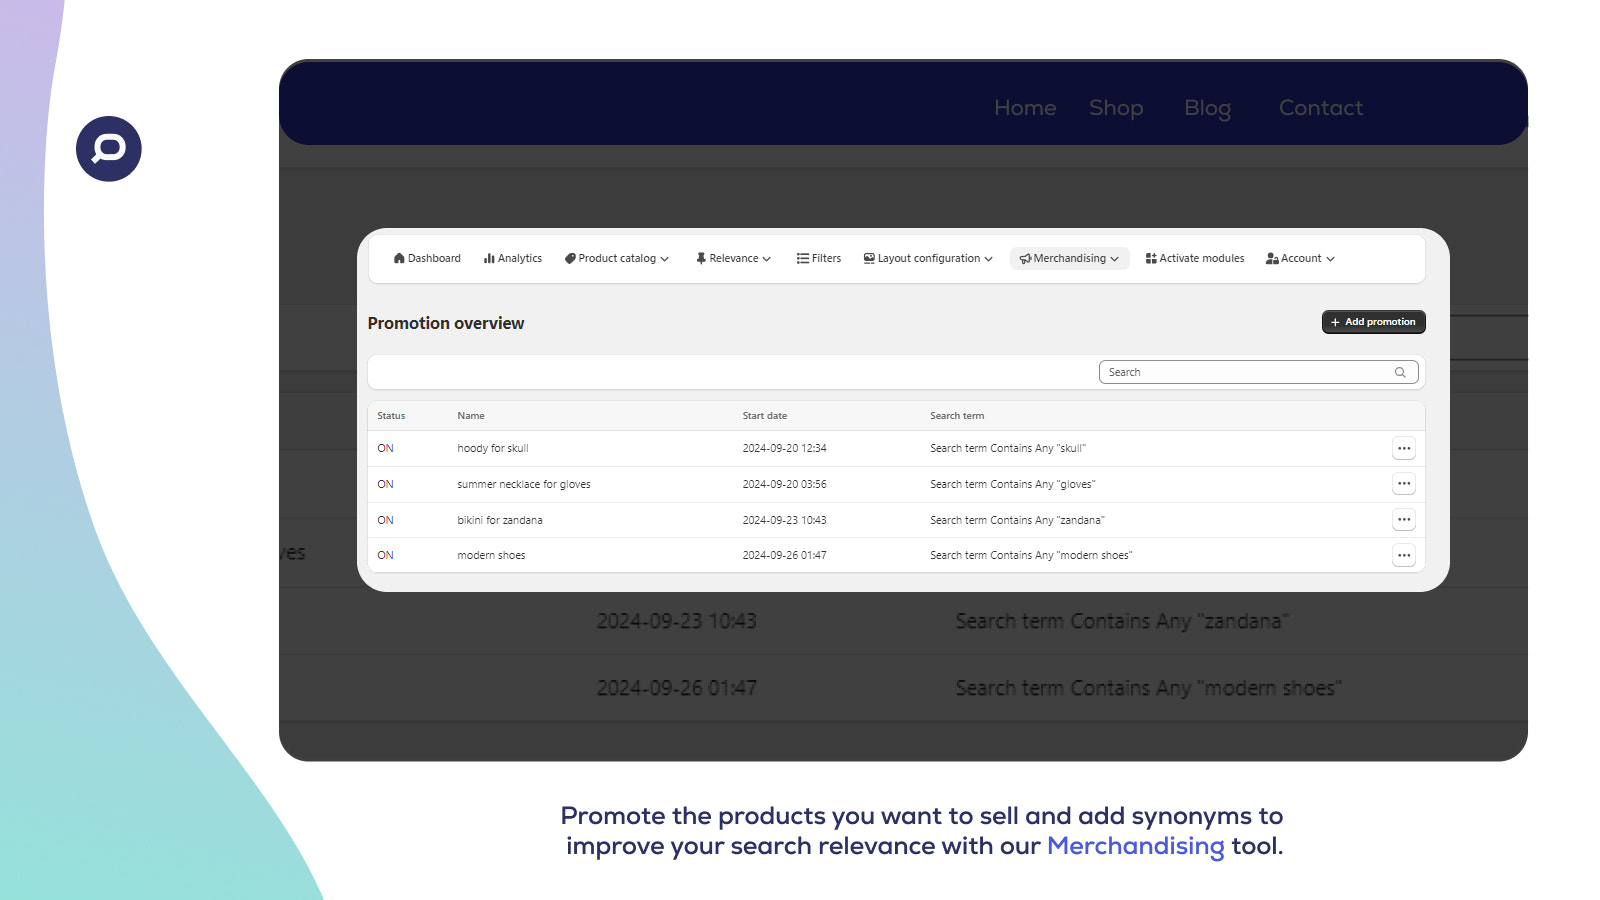Click the round search logo on left
The width and height of the screenshot is (1600, 900).
[109, 149]
